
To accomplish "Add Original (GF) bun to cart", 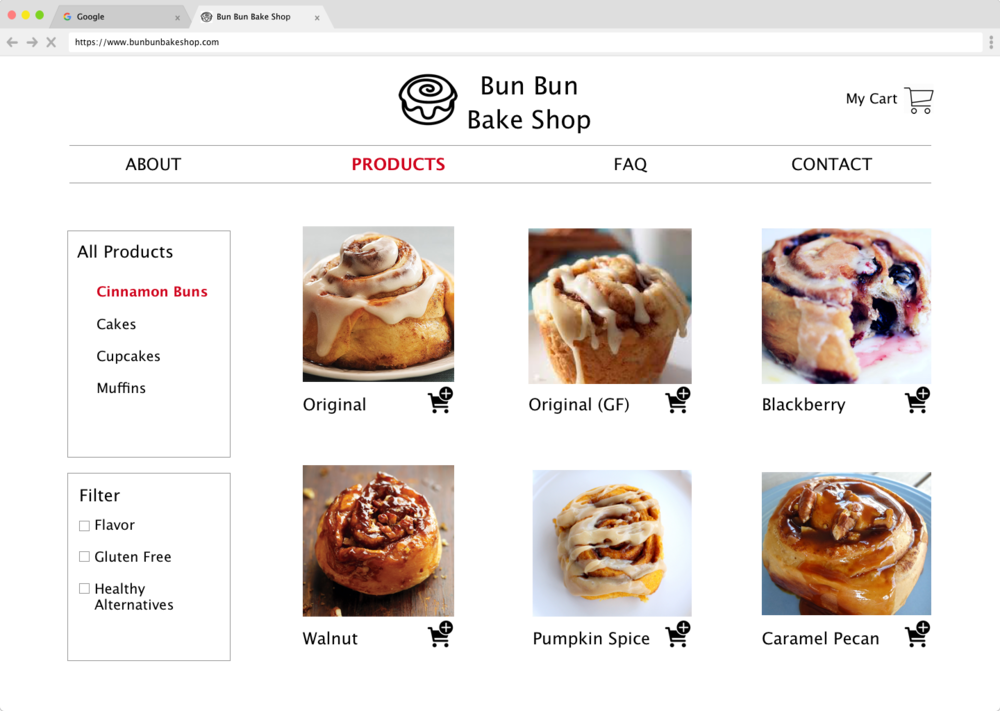I will 678,400.
